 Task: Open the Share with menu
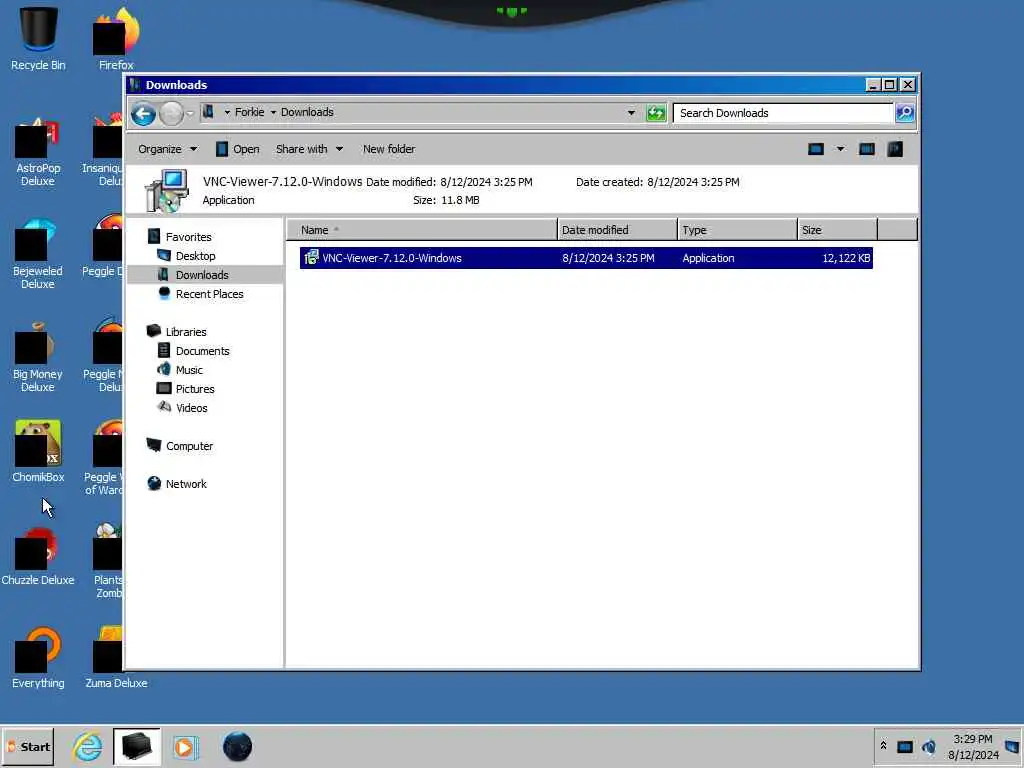pyautogui.click(x=309, y=150)
